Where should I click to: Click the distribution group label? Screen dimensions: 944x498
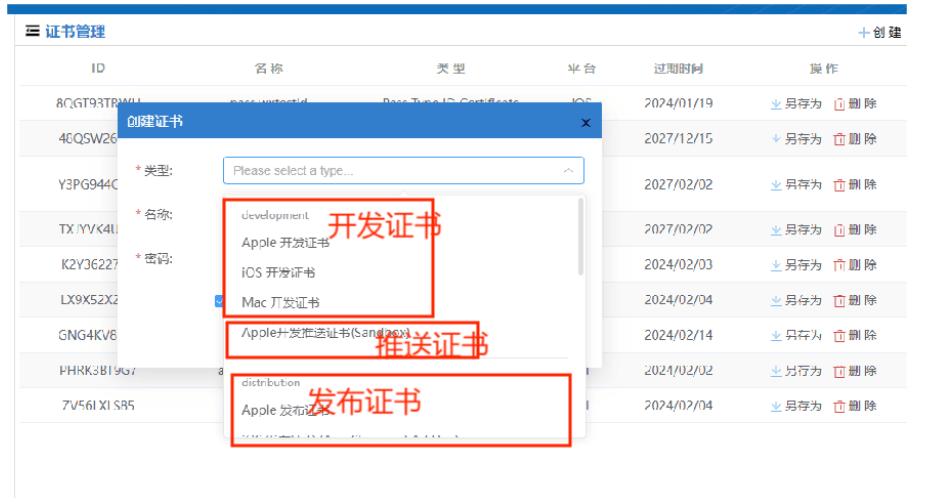270,382
